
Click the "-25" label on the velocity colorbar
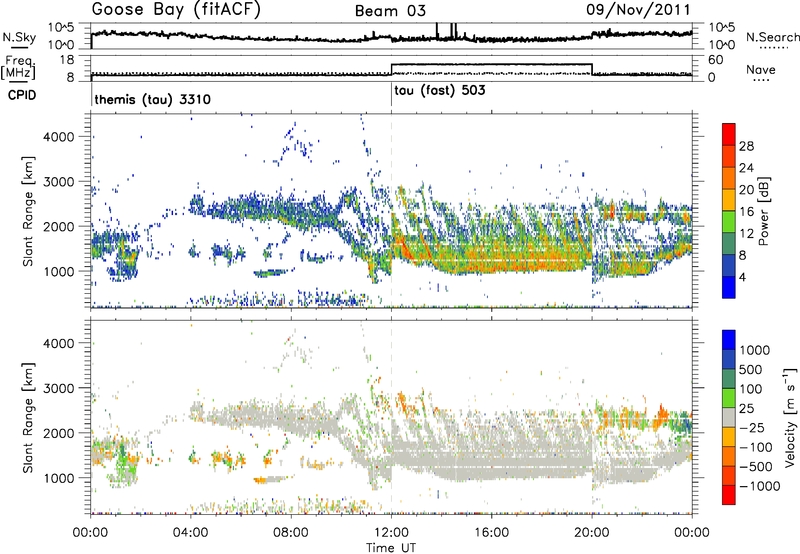752,428
